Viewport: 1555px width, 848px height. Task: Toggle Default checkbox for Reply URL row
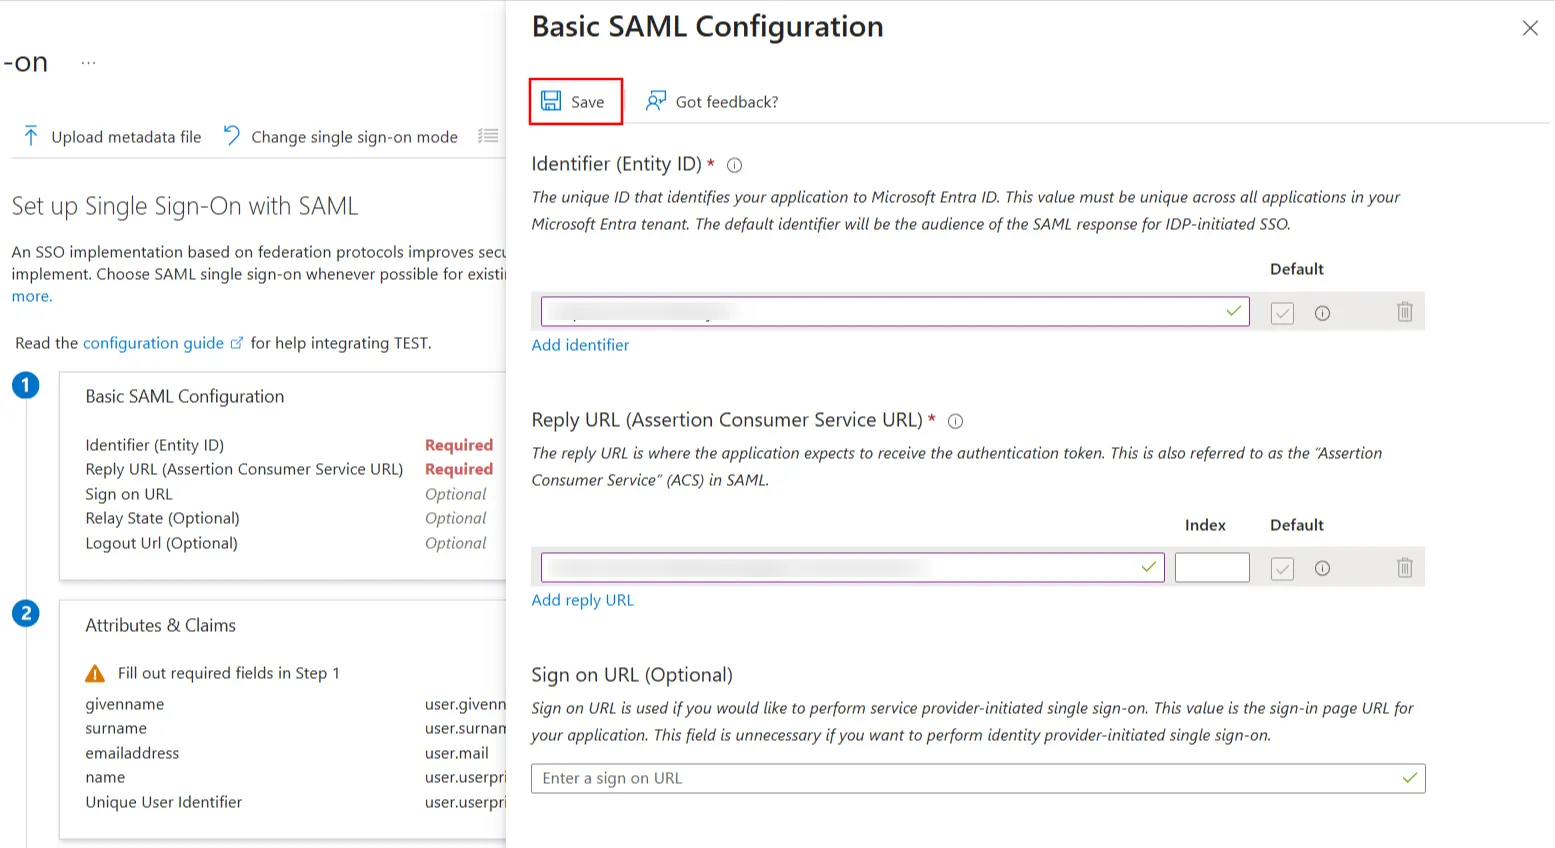pyautogui.click(x=1282, y=569)
